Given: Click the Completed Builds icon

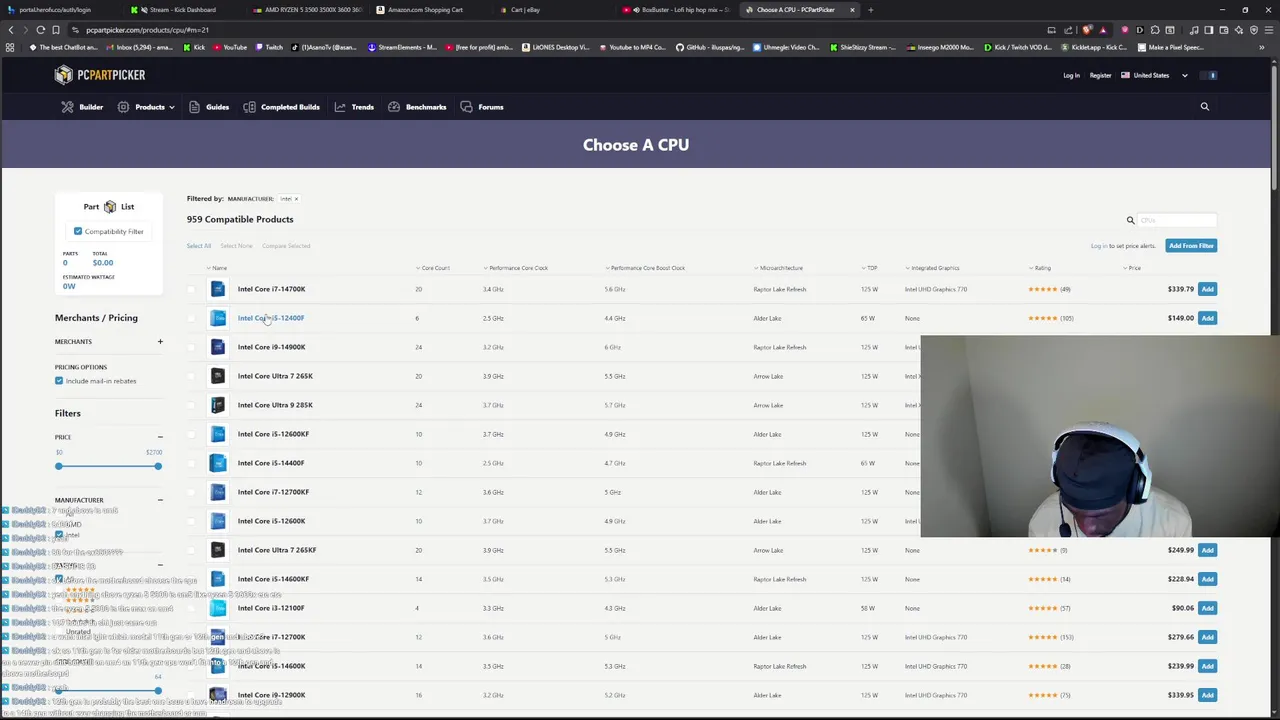Looking at the screenshot, I should [249, 107].
